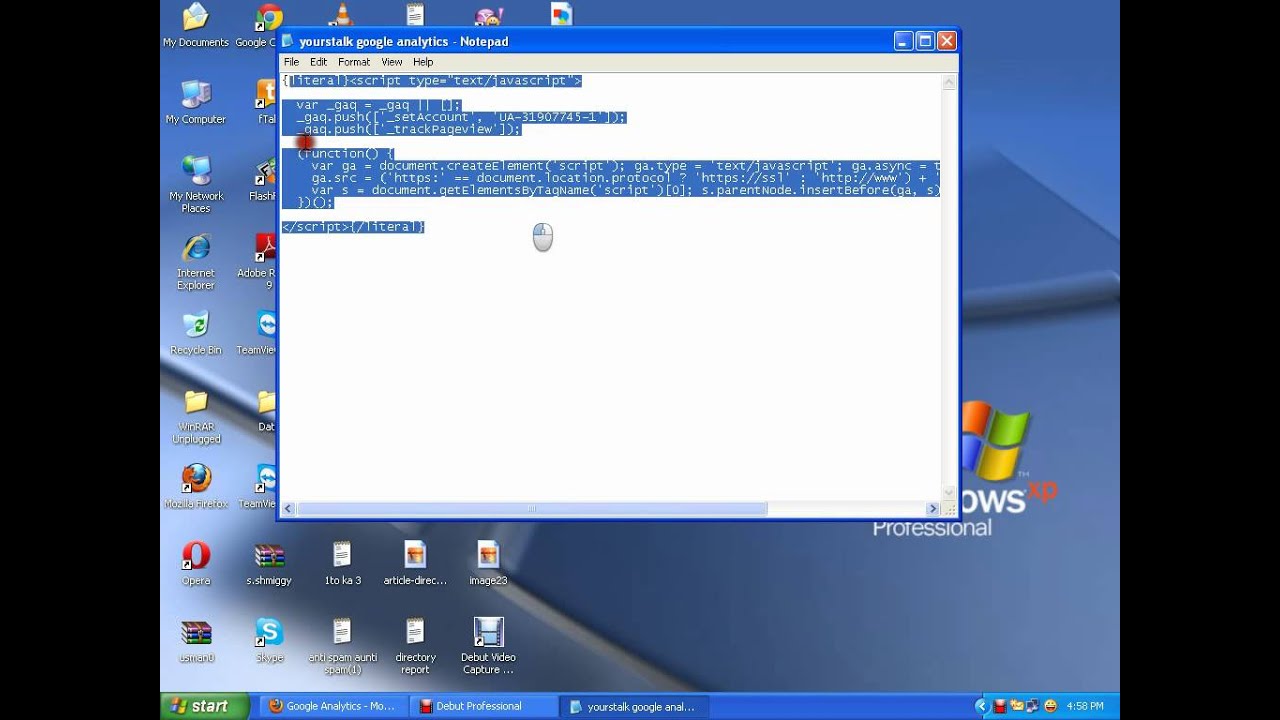Click the Notepad title bar icon
The image size is (1280, 720).
[288, 41]
